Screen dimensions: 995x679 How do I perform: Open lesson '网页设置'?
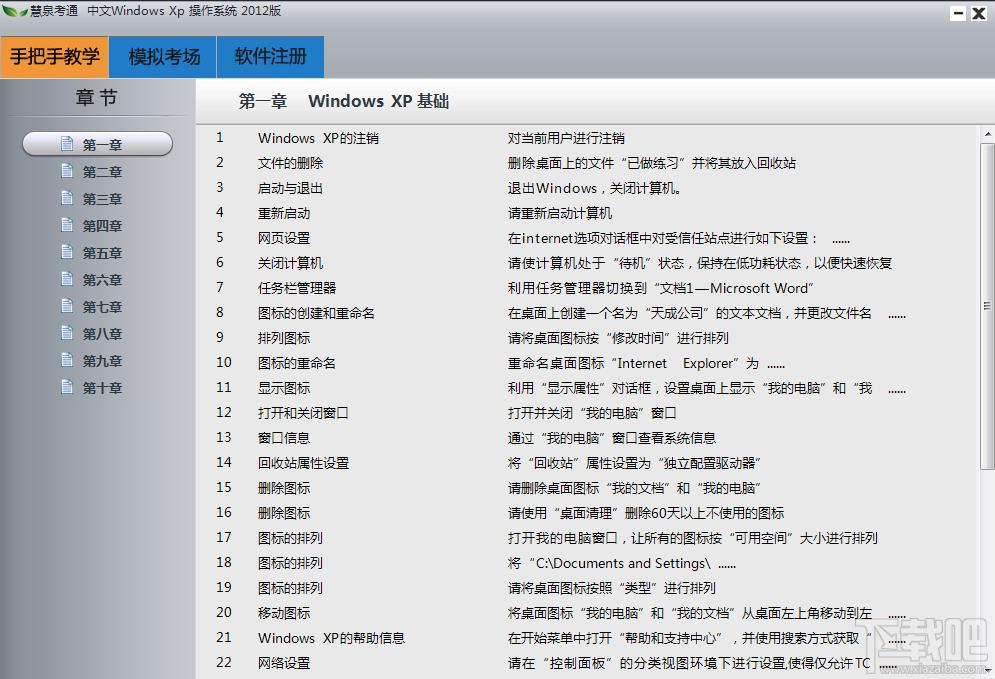click(x=284, y=238)
